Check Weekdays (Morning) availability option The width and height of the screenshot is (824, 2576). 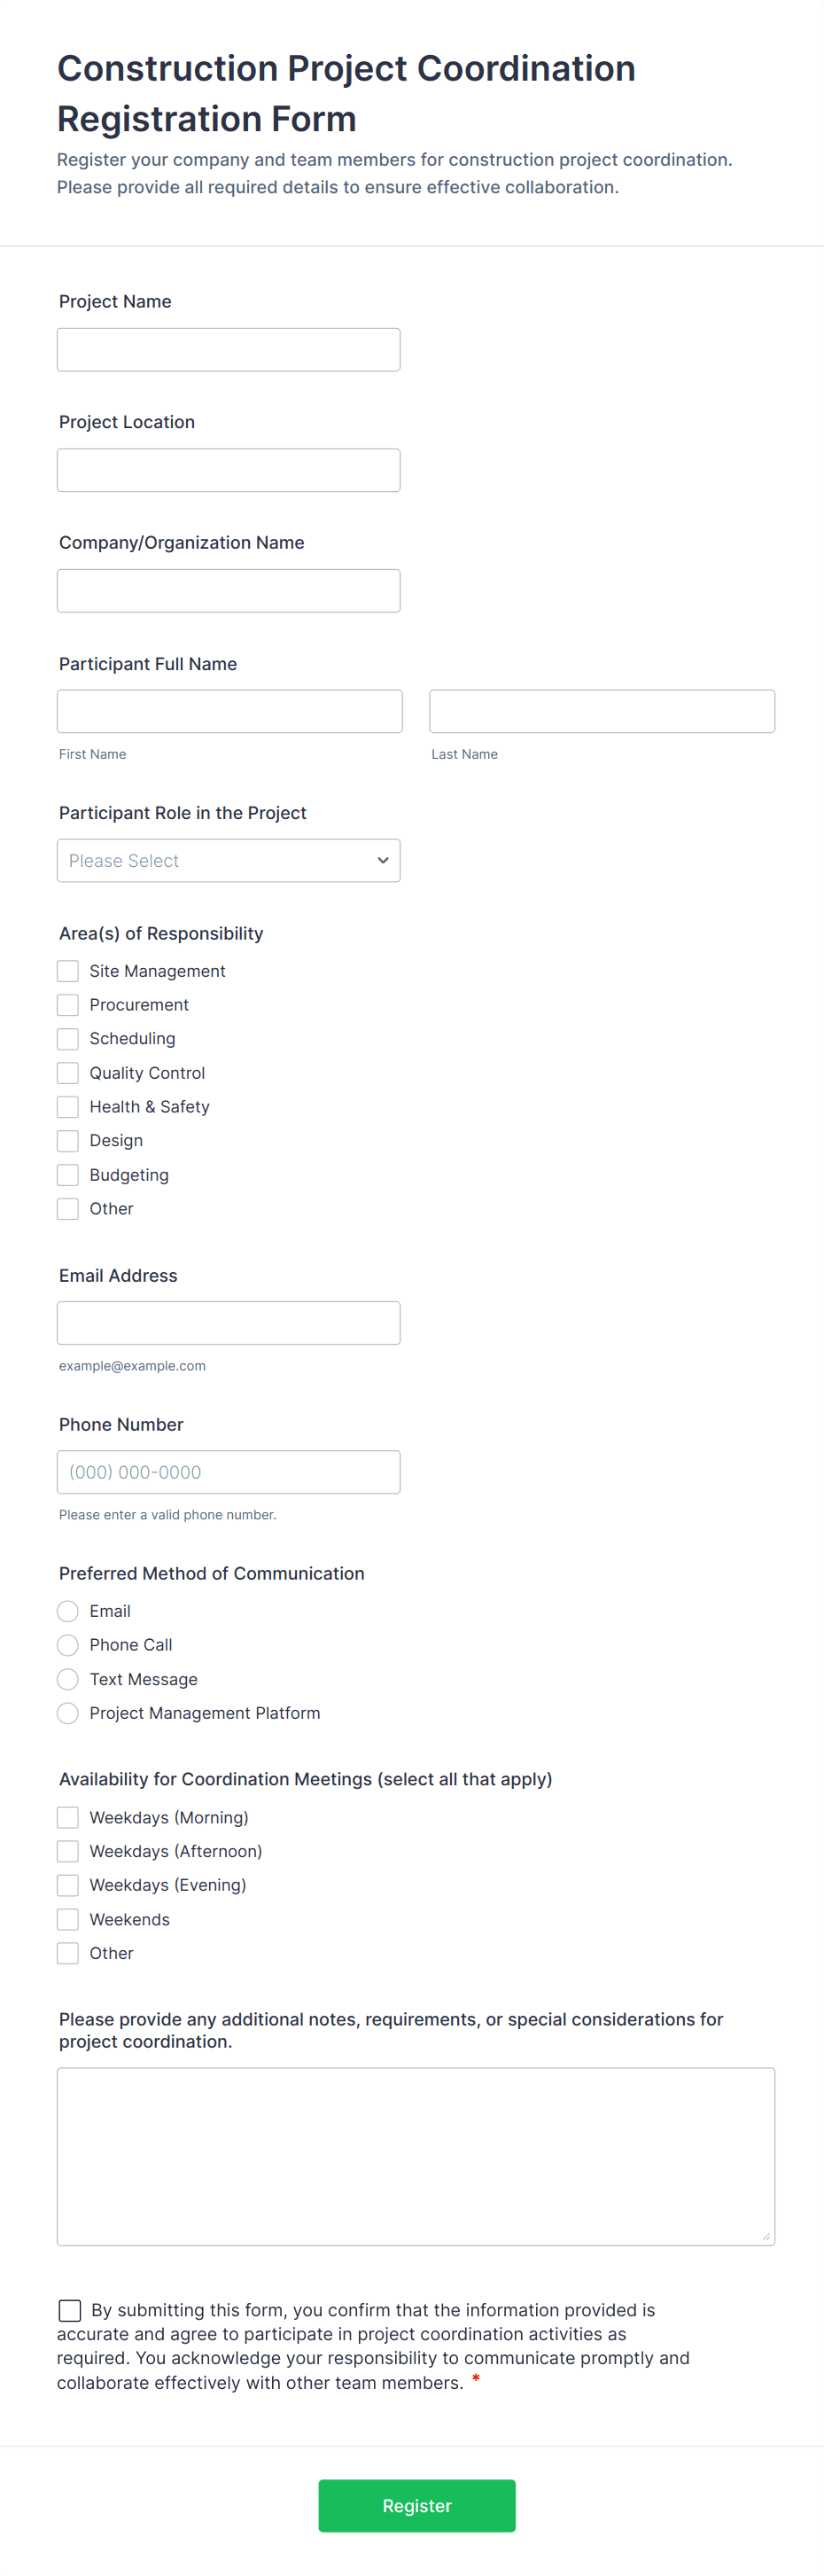(67, 1817)
